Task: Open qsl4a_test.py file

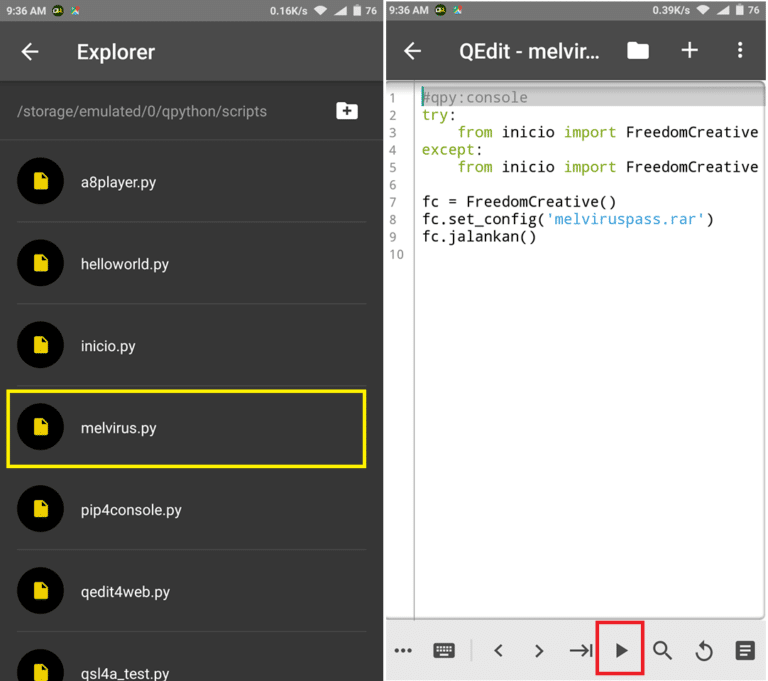Action: click(192, 659)
